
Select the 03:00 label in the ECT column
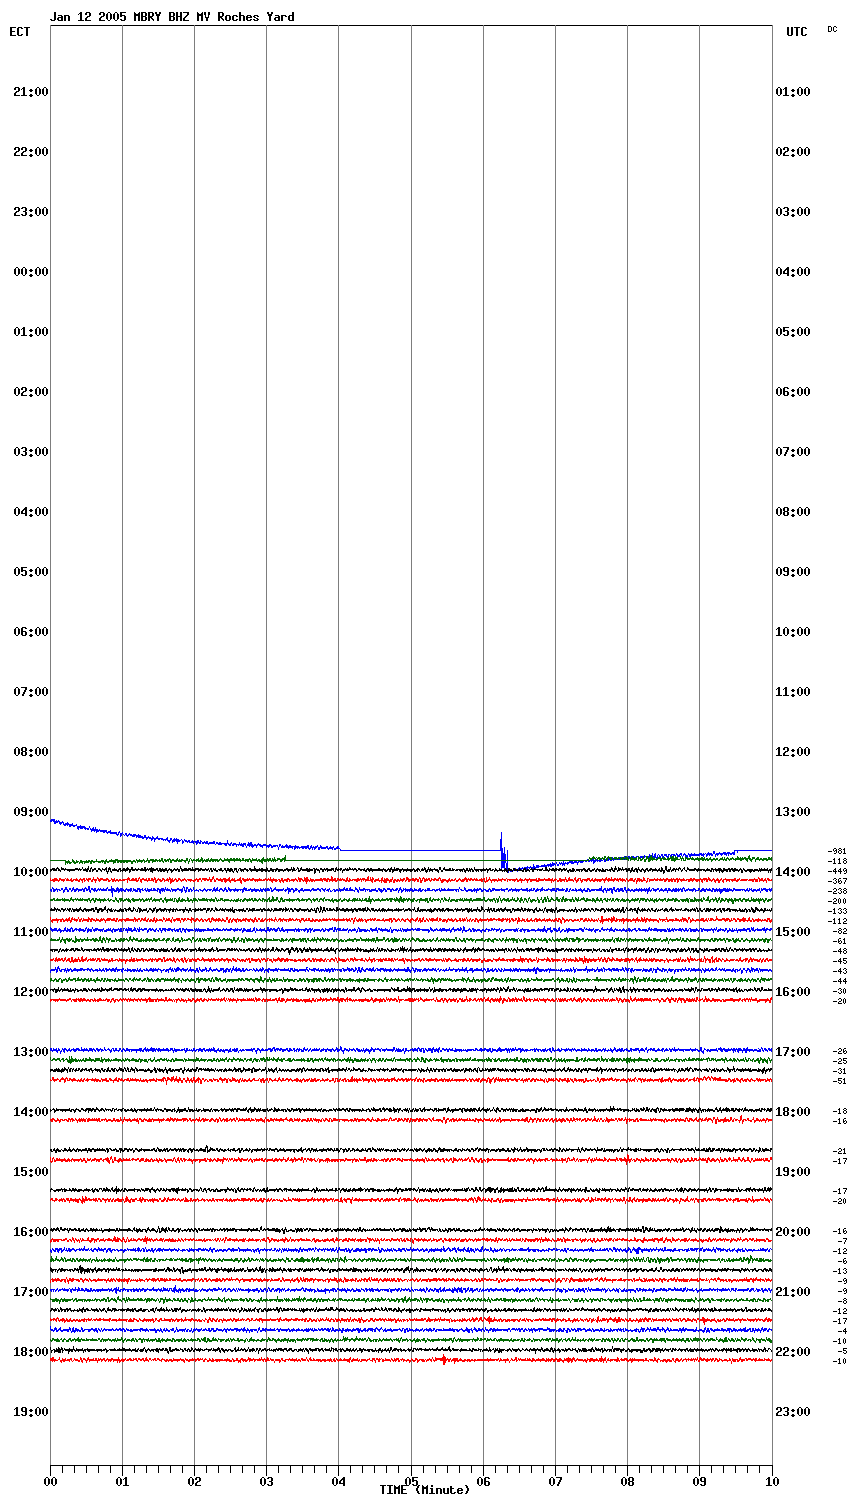pos(31,452)
